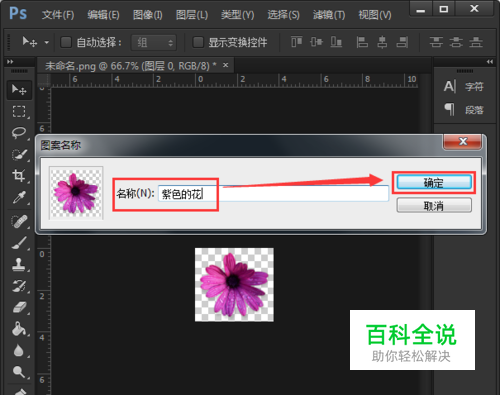Click Distribute bottom edges icon
Viewport: 500px width, 395px height.
[476, 42]
